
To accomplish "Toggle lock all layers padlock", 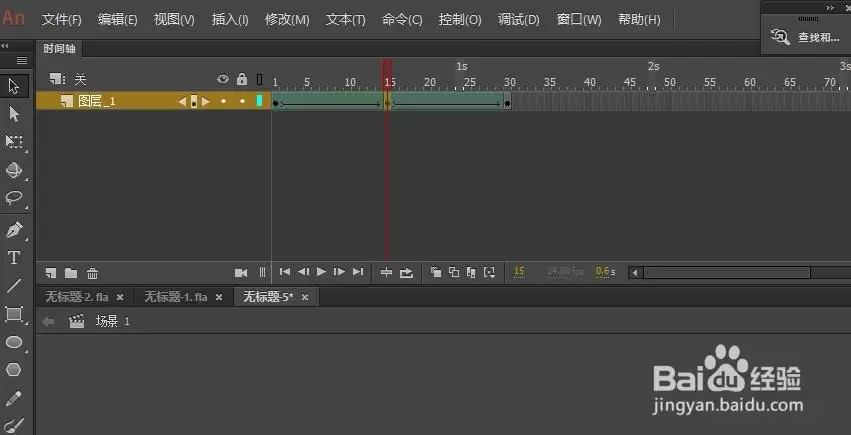I will tap(242, 79).
